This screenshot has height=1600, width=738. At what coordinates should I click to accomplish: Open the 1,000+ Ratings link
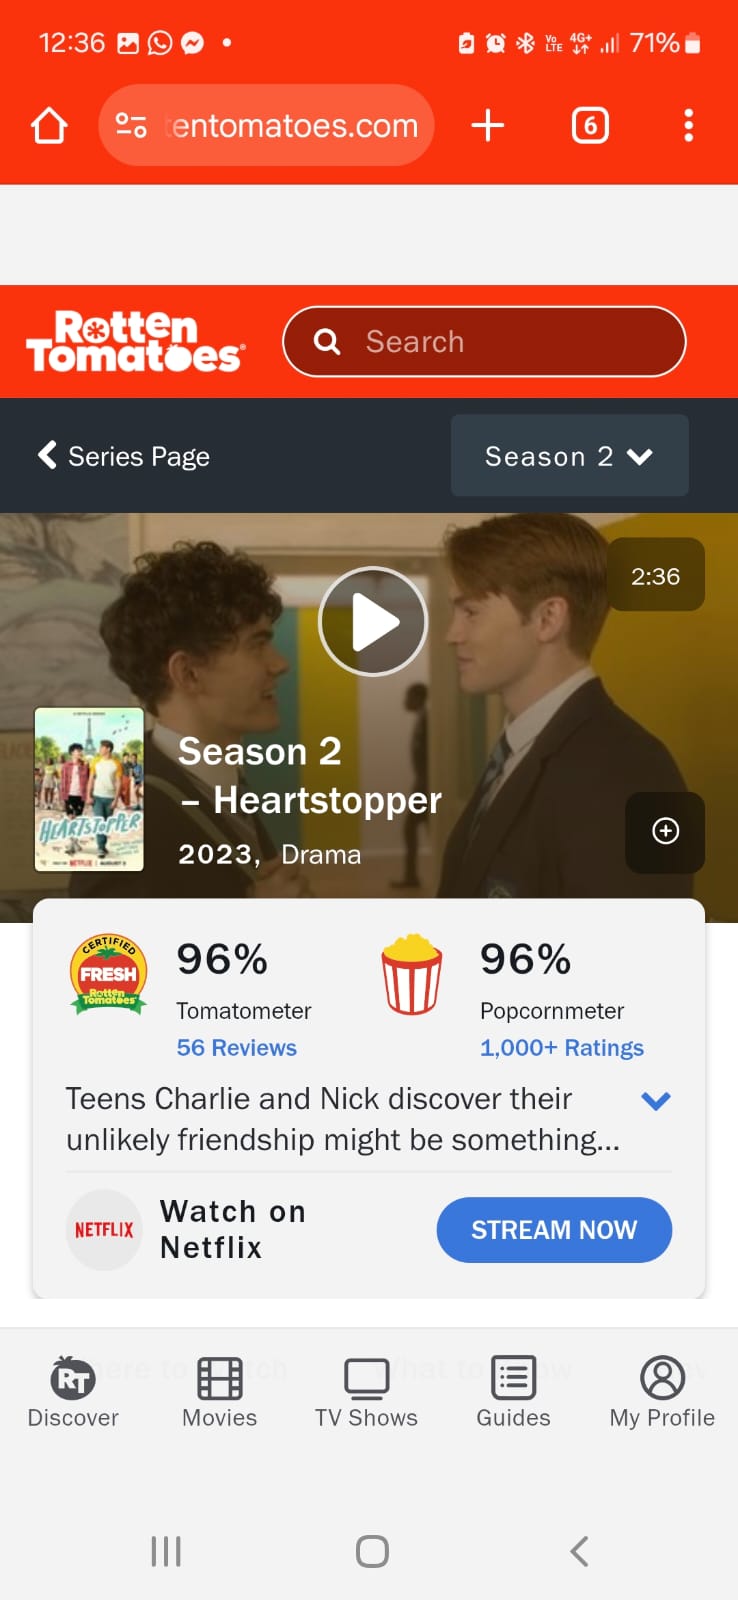[562, 1048]
